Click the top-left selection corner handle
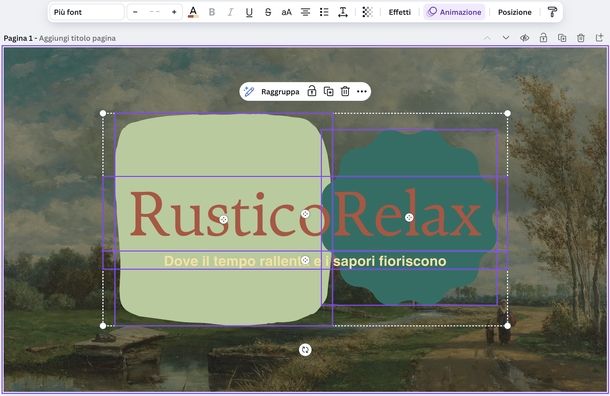Viewport: 610px width, 396px height. point(103,113)
